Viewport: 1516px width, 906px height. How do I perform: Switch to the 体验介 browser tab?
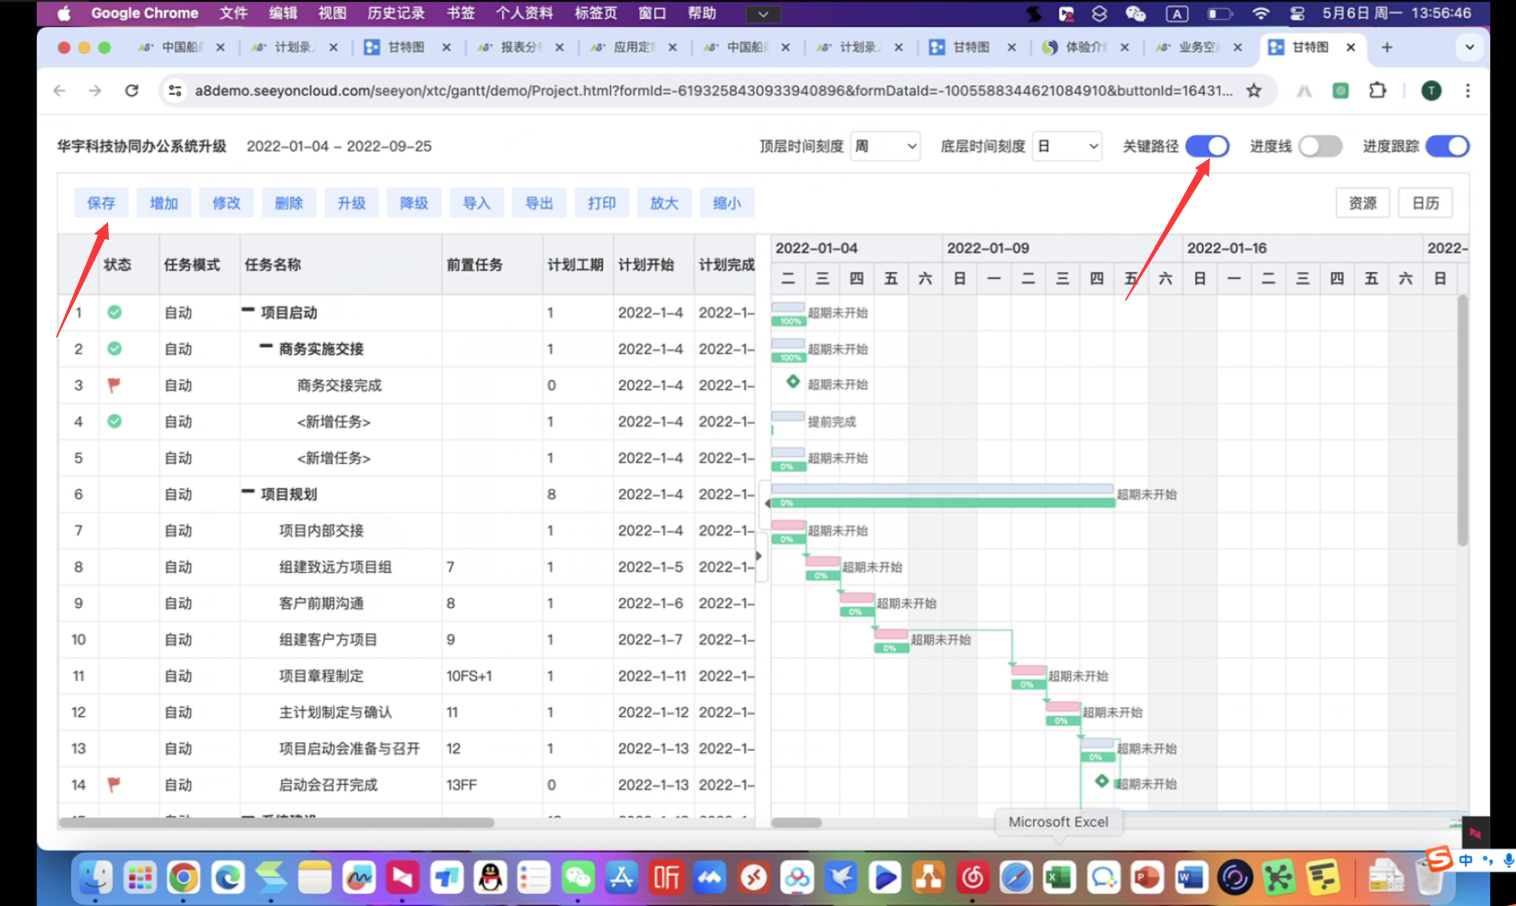[x=1084, y=47]
